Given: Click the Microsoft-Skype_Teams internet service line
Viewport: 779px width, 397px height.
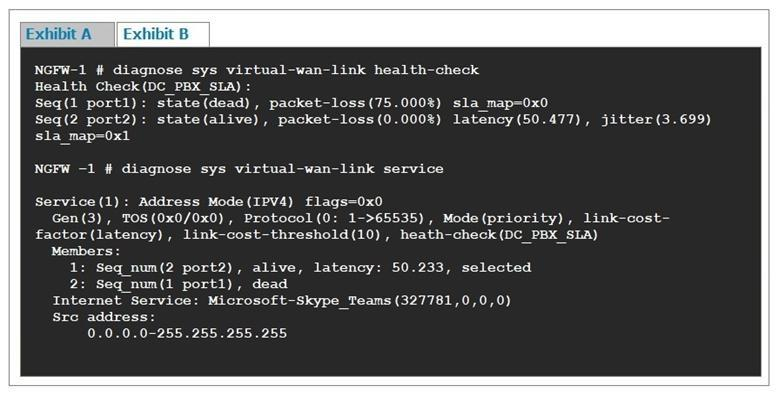Looking at the screenshot, I should 282,301.
